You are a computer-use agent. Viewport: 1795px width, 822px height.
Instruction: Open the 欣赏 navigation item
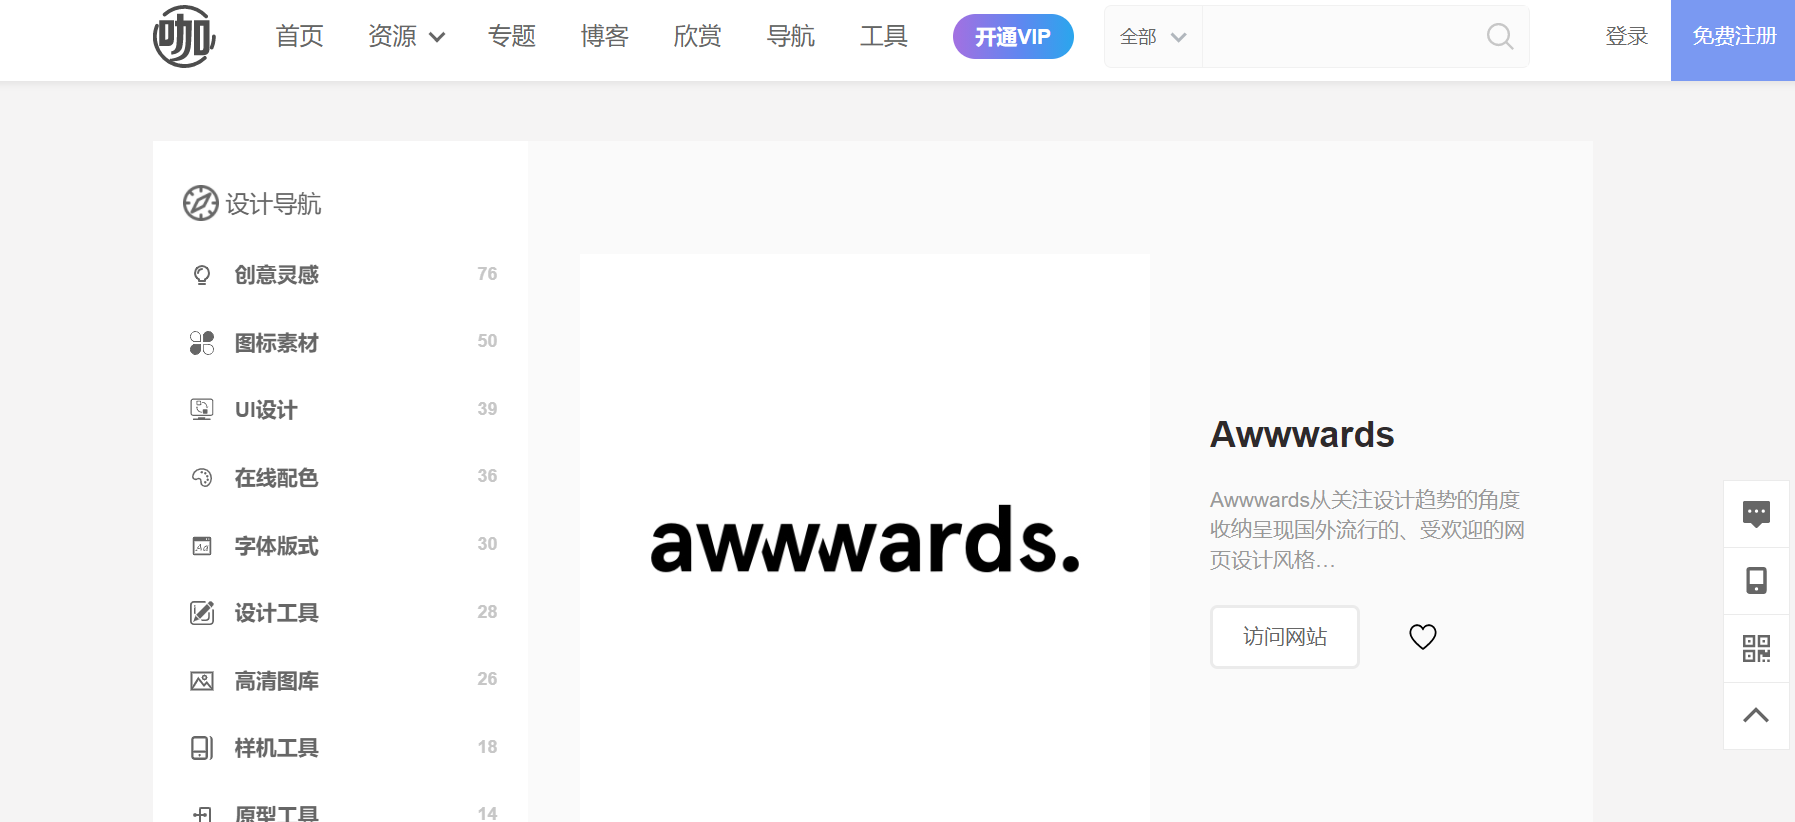click(698, 37)
